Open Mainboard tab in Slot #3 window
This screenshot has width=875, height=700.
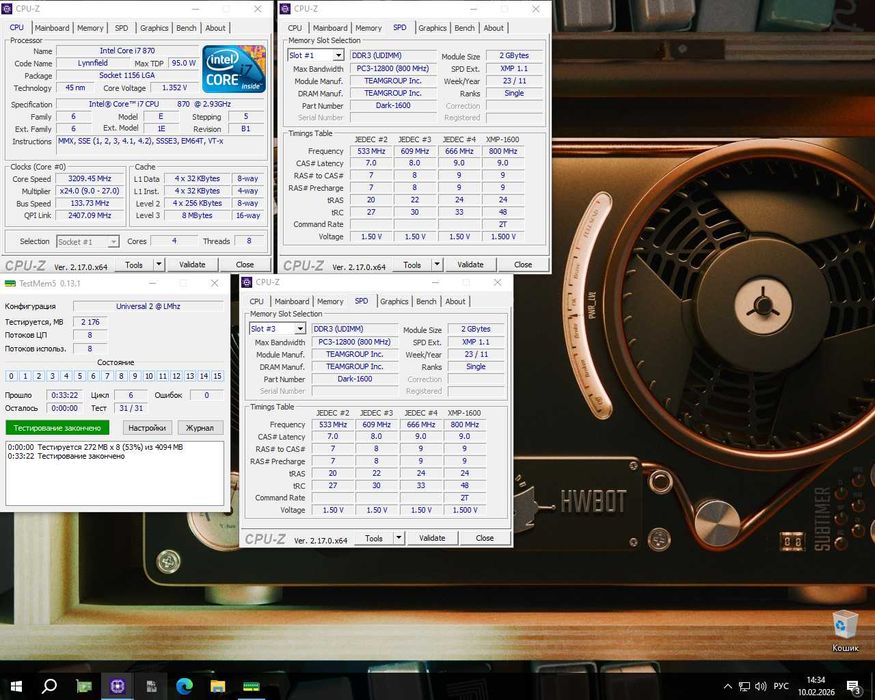click(291, 301)
